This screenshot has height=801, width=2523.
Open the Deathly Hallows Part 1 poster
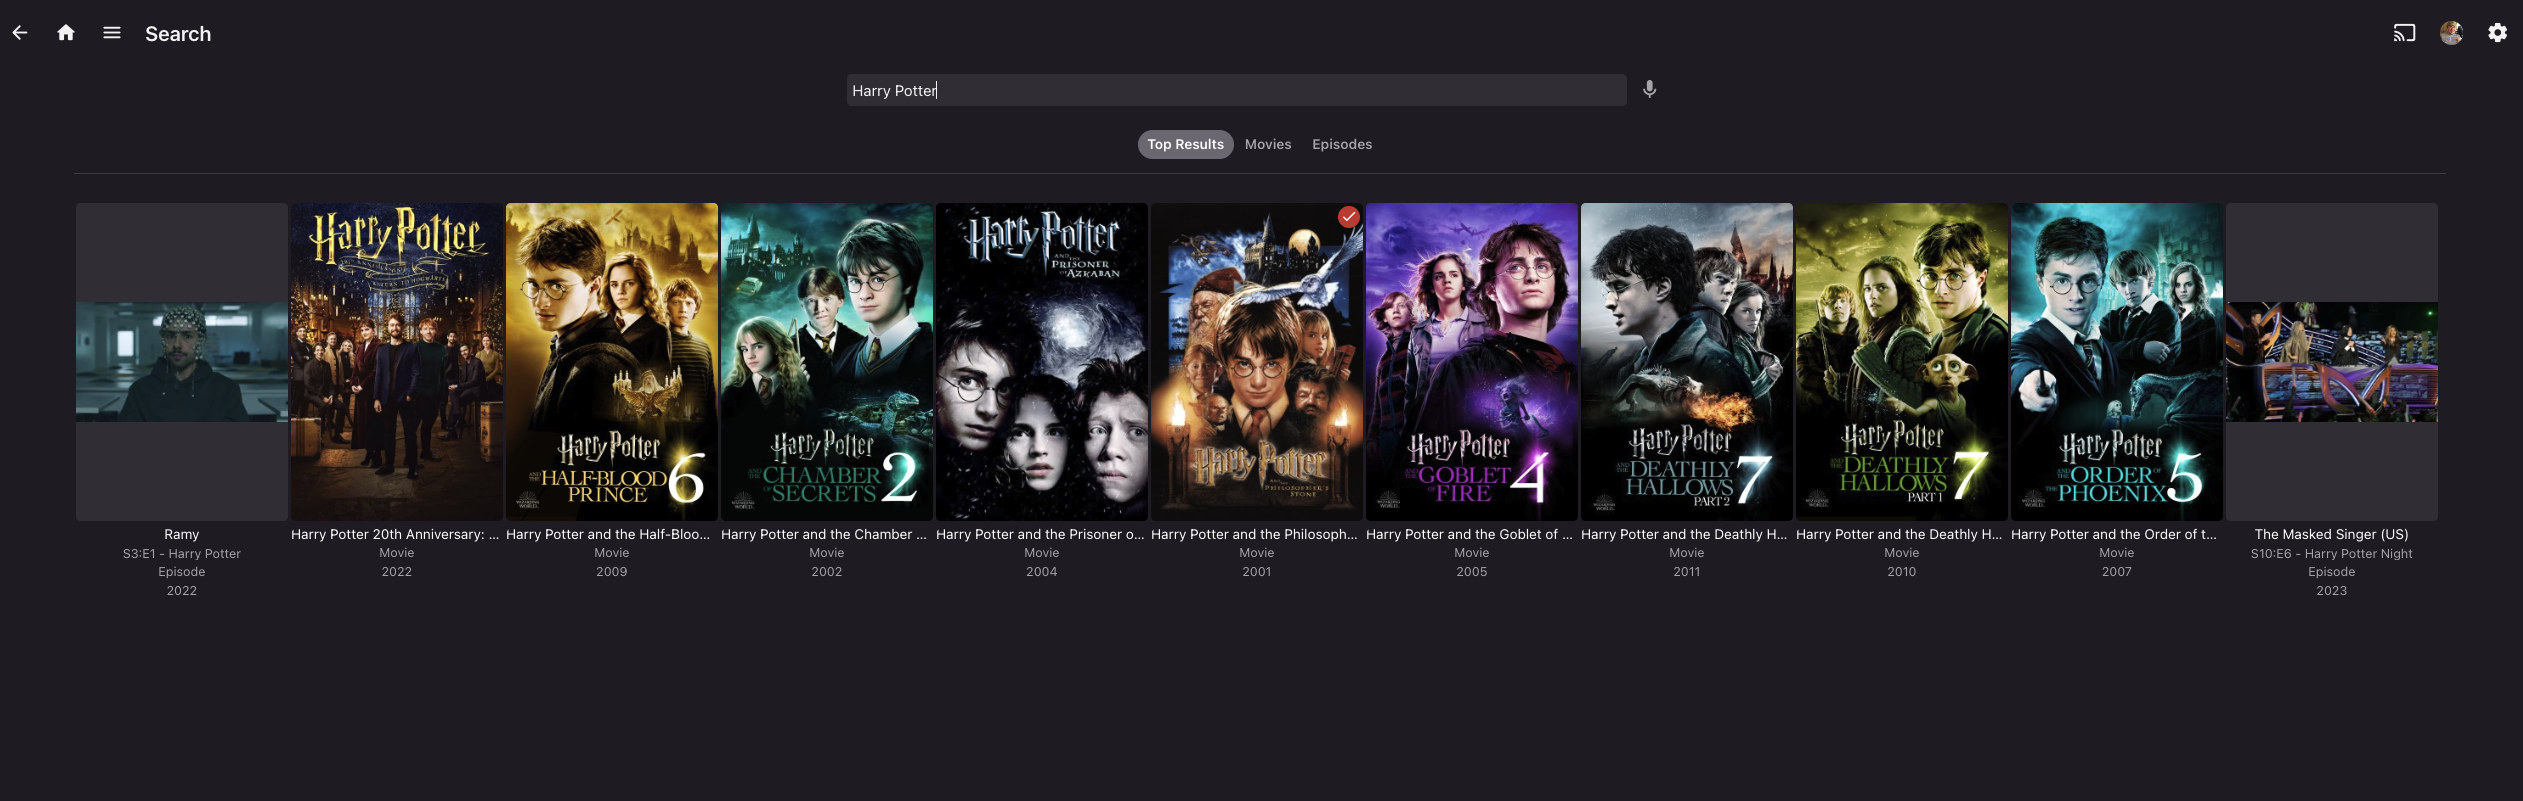1902,362
